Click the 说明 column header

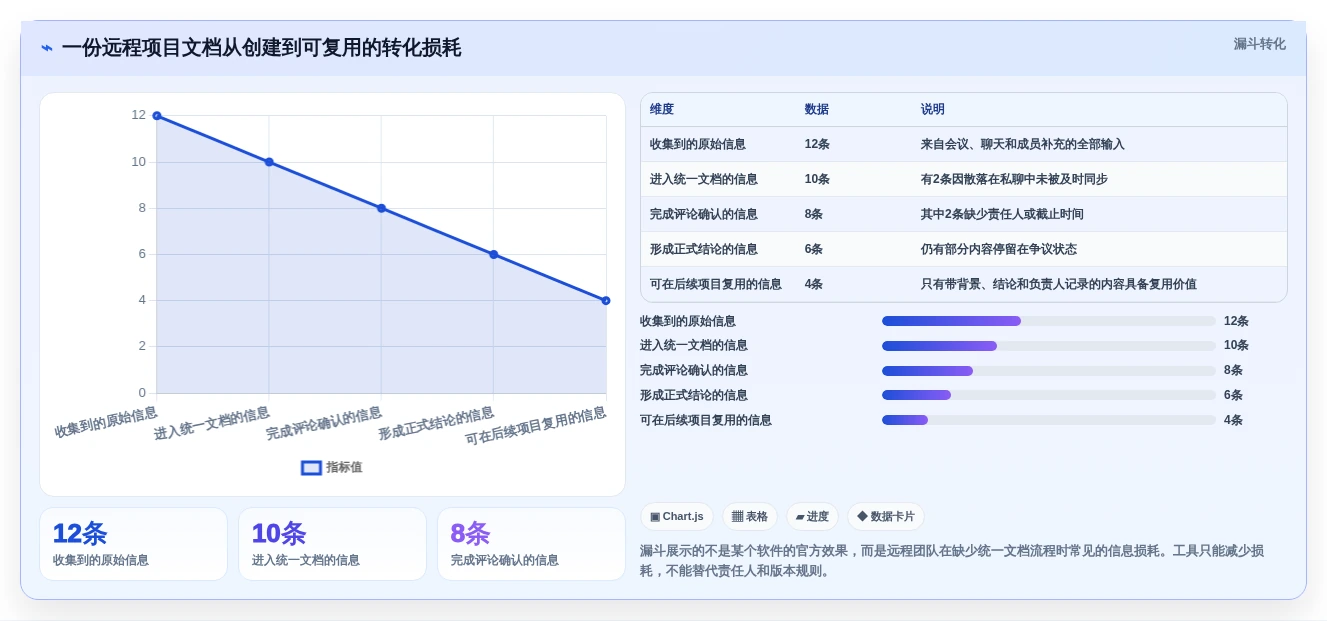(933, 109)
